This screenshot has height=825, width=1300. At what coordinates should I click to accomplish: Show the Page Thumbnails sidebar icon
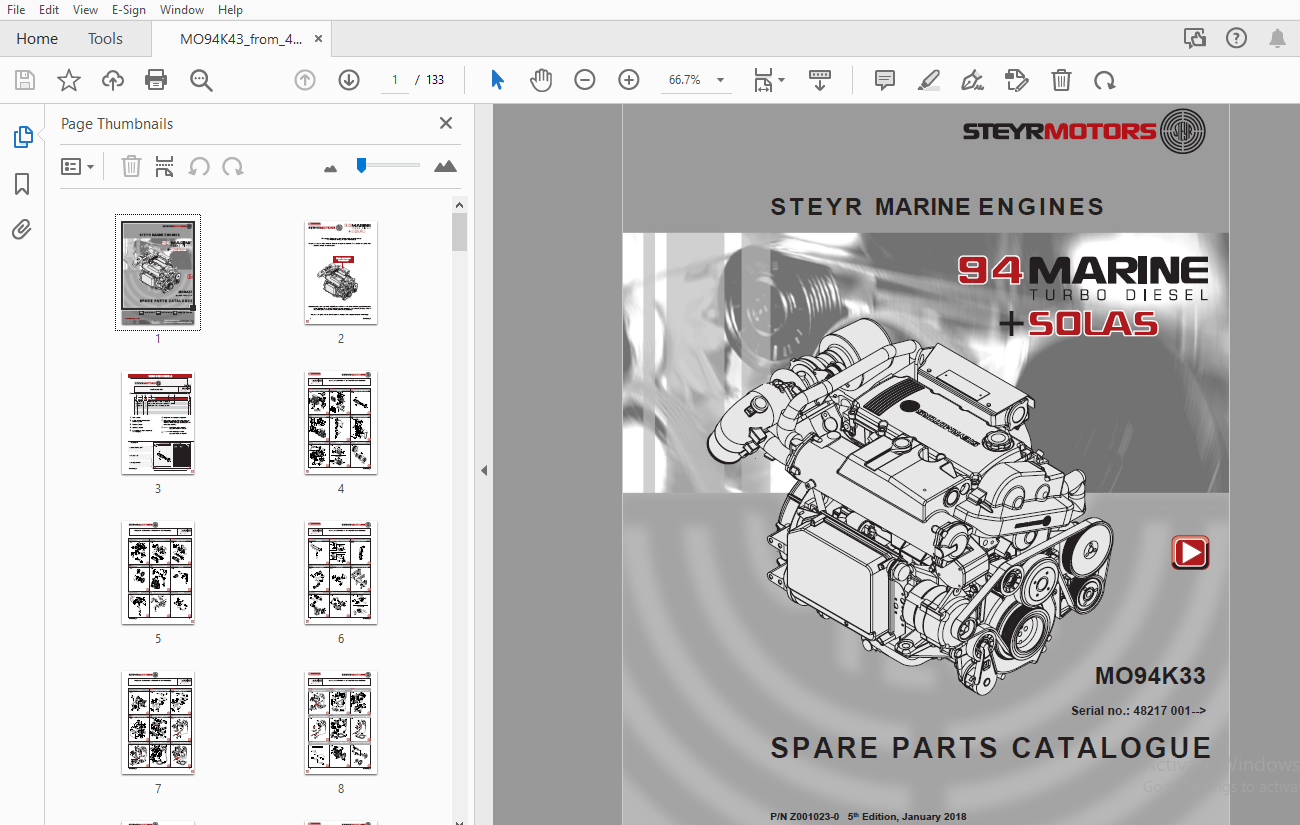(x=23, y=137)
